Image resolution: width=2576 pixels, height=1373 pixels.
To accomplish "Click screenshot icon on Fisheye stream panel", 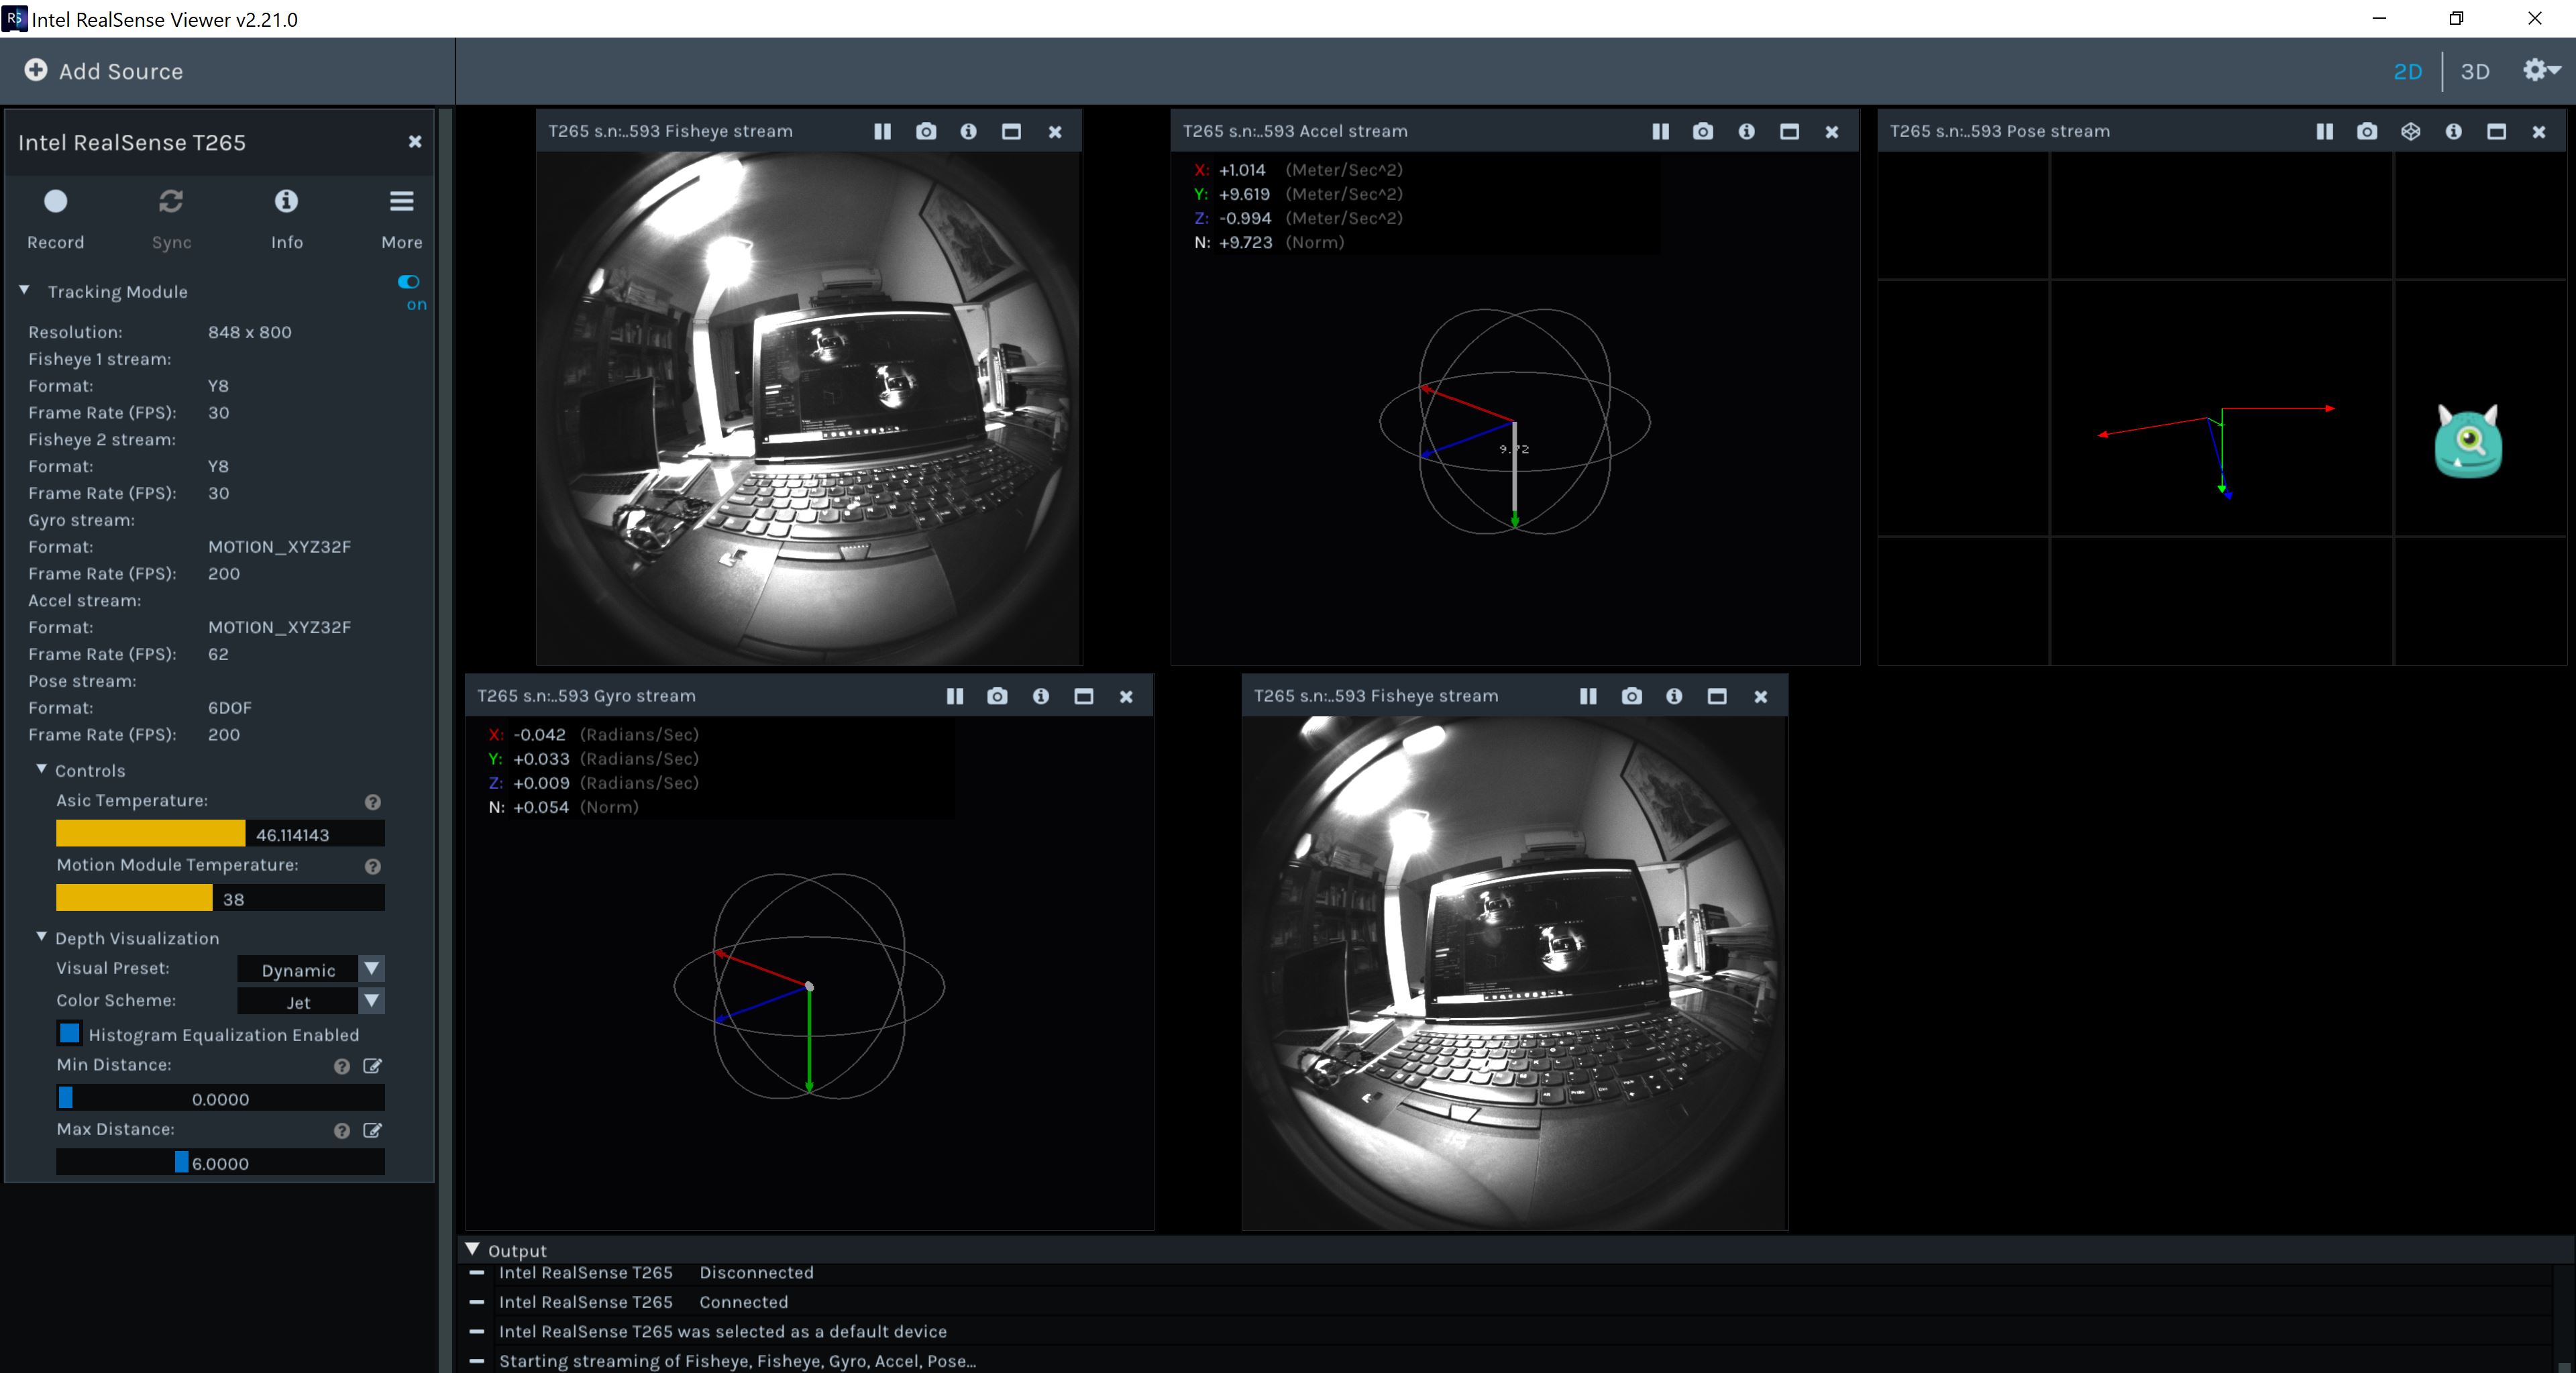I will point(927,131).
